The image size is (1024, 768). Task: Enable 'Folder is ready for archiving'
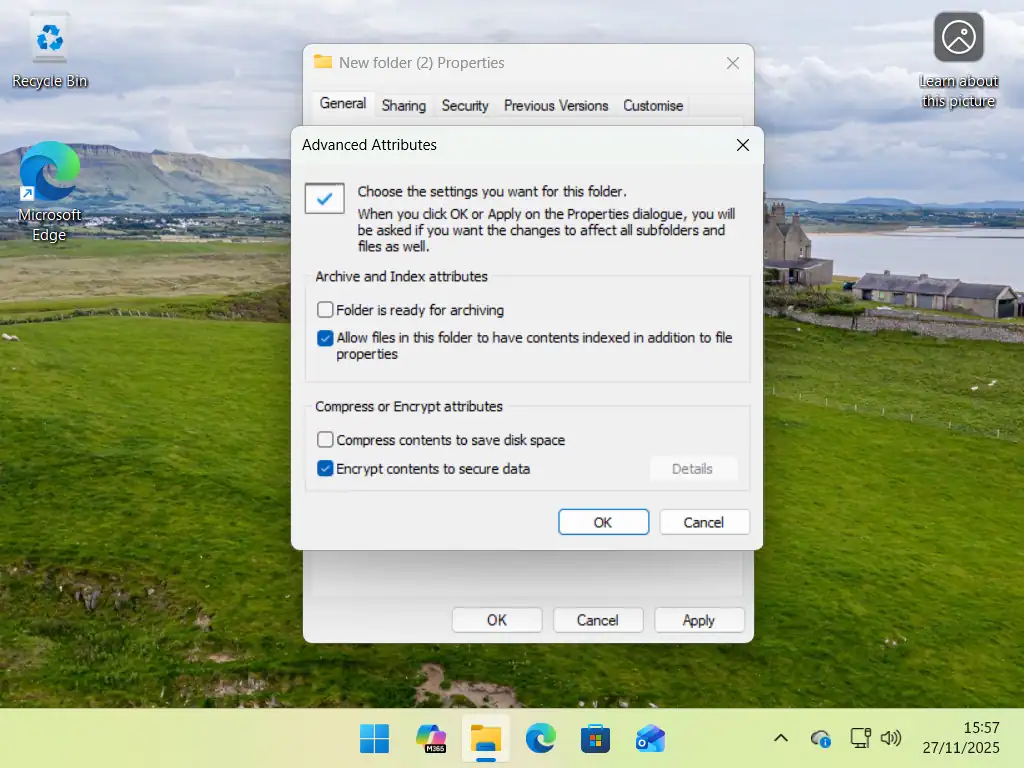pyautogui.click(x=325, y=310)
